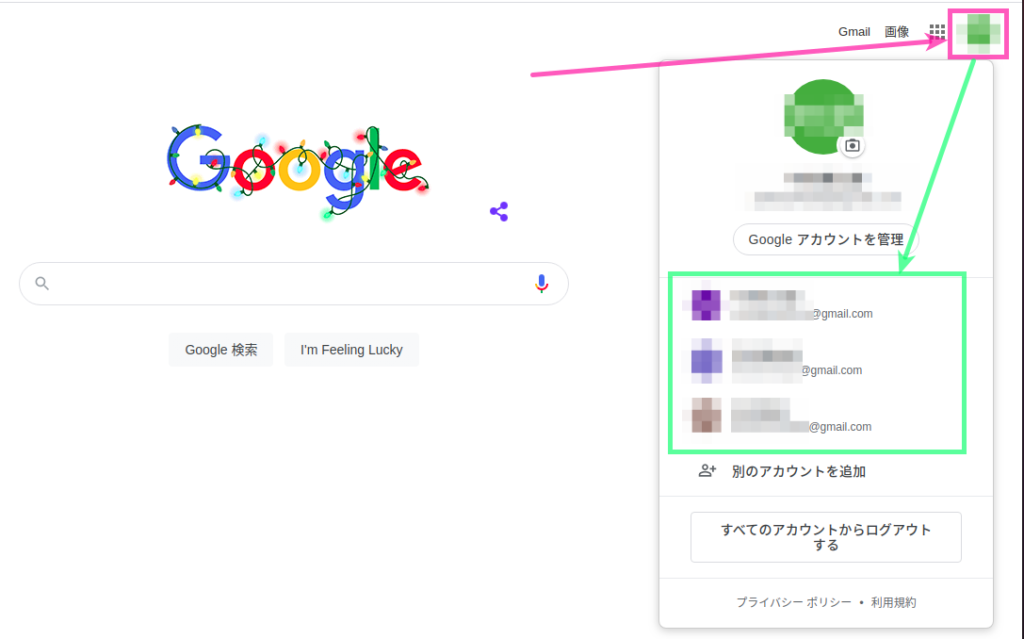Open 利用規約 link
This screenshot has width=1024, height=639.
coord(893,602)
